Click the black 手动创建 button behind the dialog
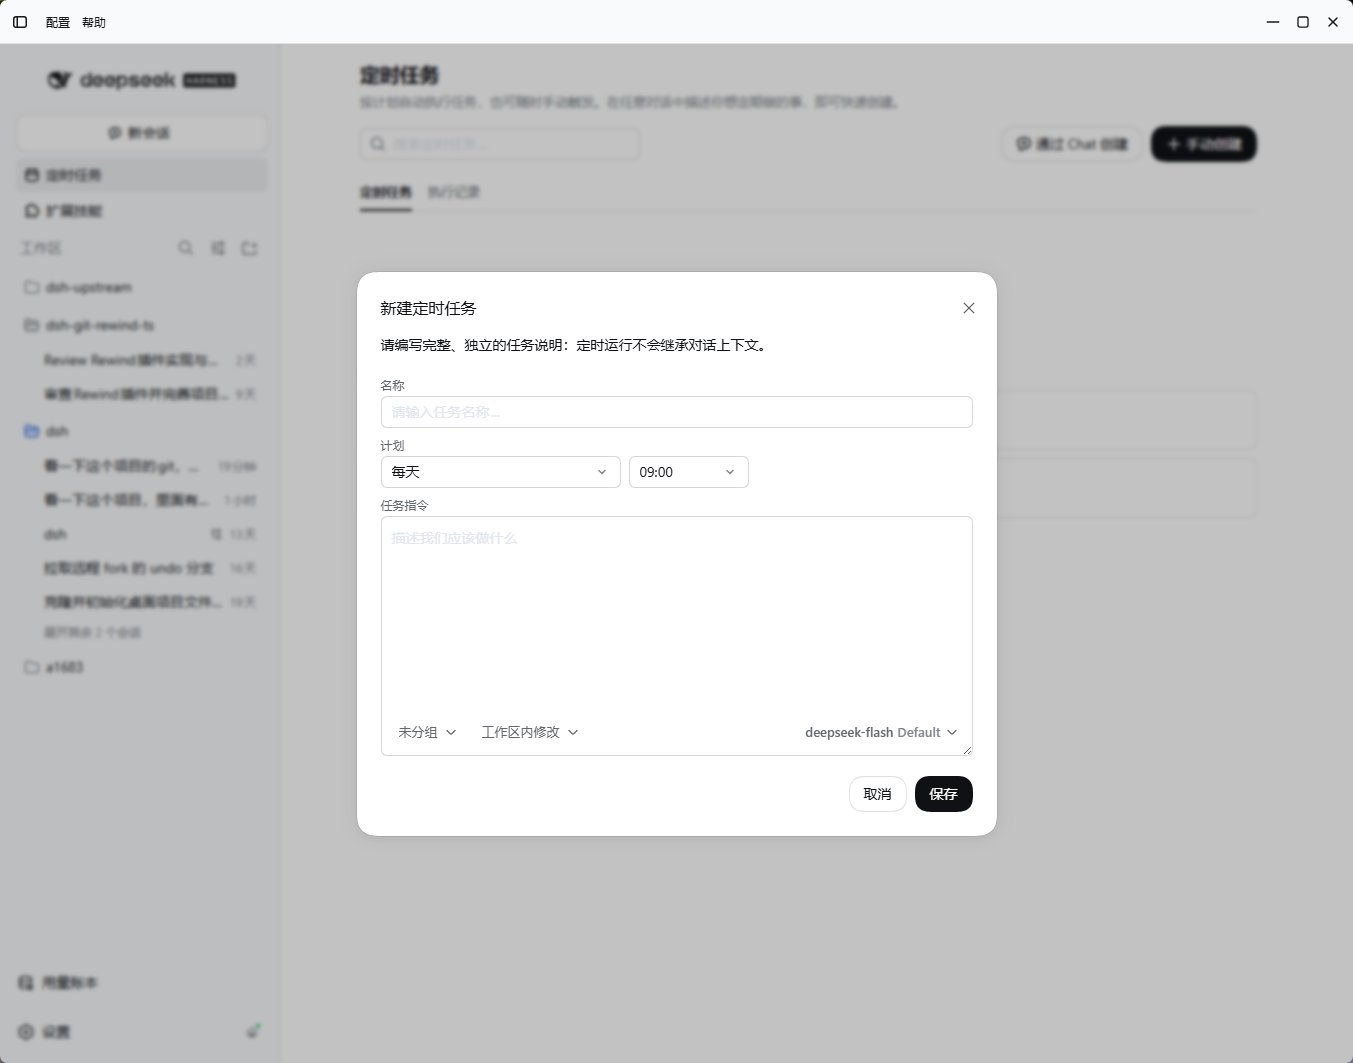This screenshot has width=1353, height=1063. pyautogui.click(x=1204, y=144)
